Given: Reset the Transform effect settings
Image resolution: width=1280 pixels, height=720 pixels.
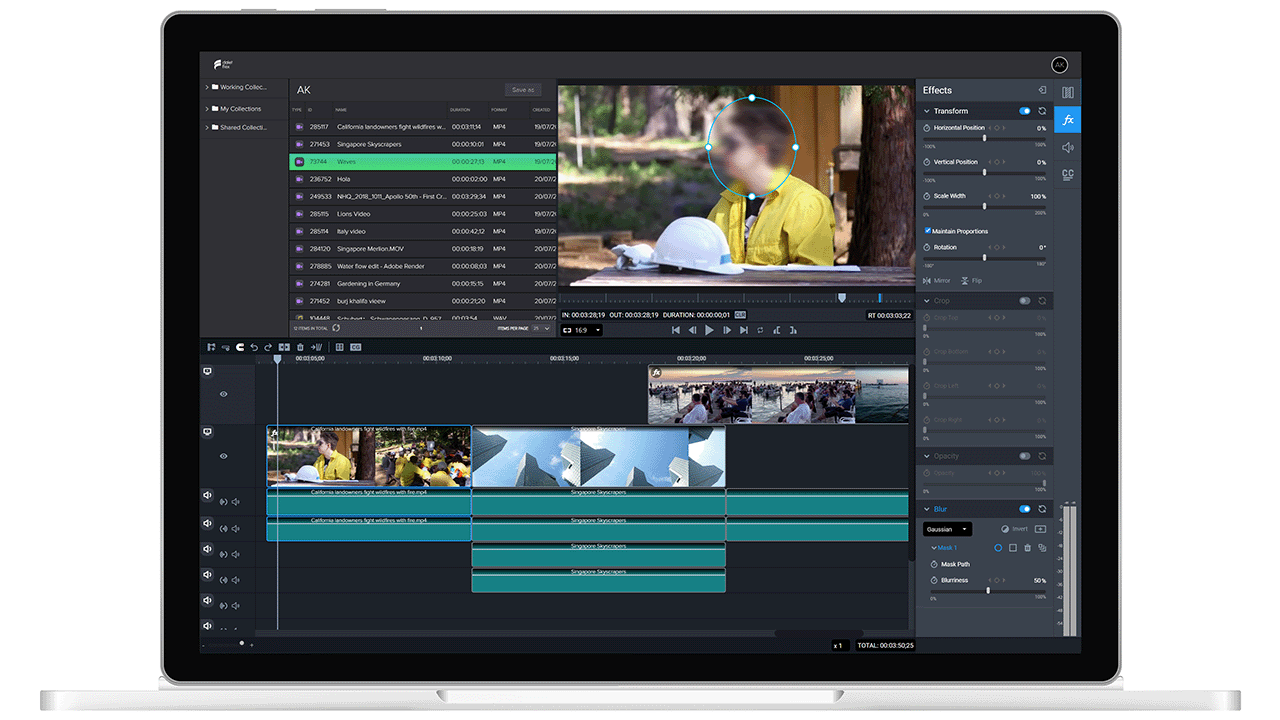Looking at the screenshot, I should point(1042,111).
